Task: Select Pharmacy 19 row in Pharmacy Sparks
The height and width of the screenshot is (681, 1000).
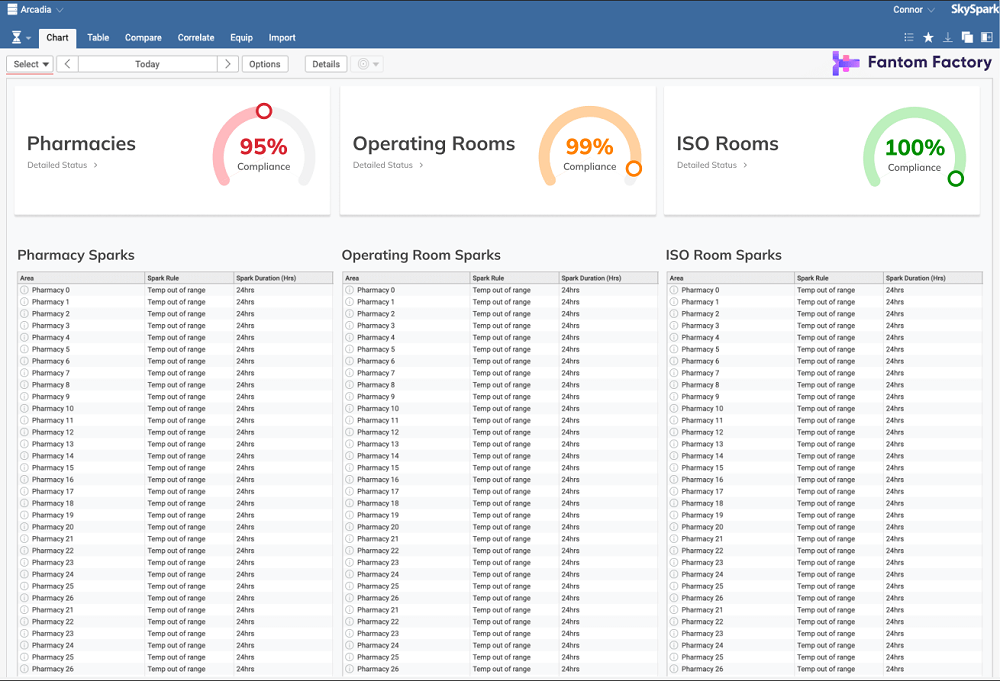Action: click(175, 515)
